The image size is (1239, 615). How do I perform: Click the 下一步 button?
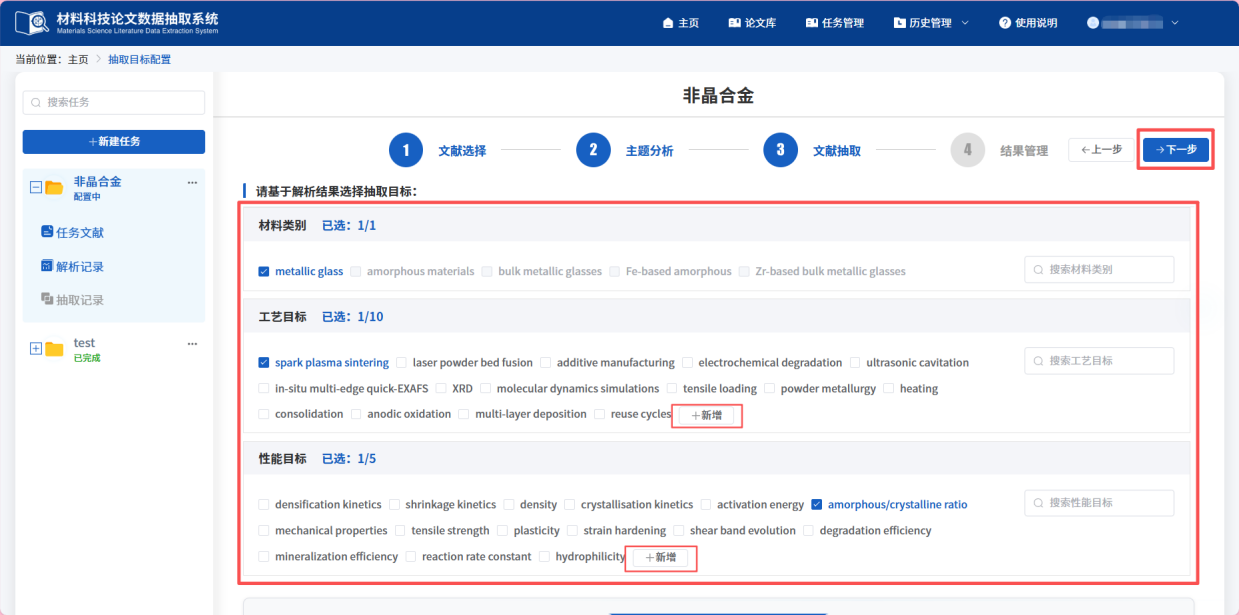coord(1176,149)
